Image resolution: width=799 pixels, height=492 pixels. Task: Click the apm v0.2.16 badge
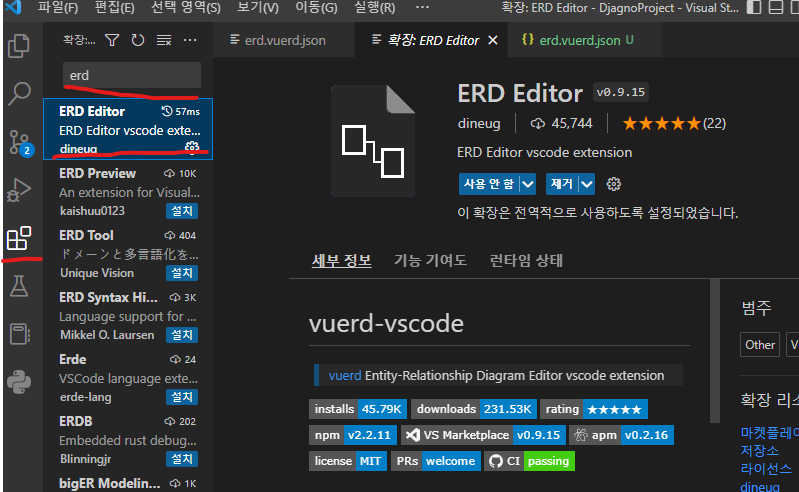click(x=621, y=435)
